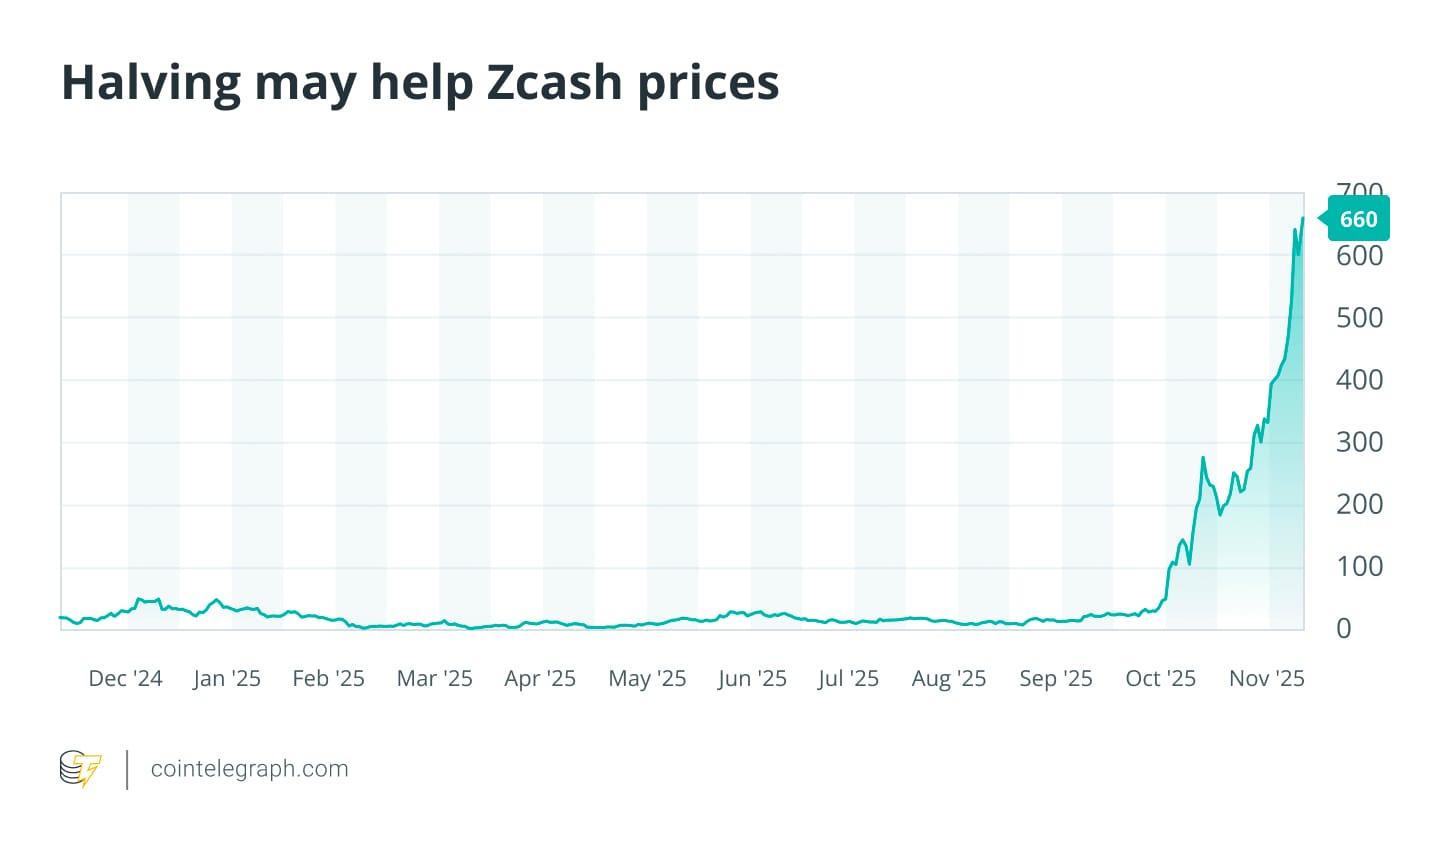Click the 400 y-axis value
1450x850 pixels.
tap(1359, 380)
